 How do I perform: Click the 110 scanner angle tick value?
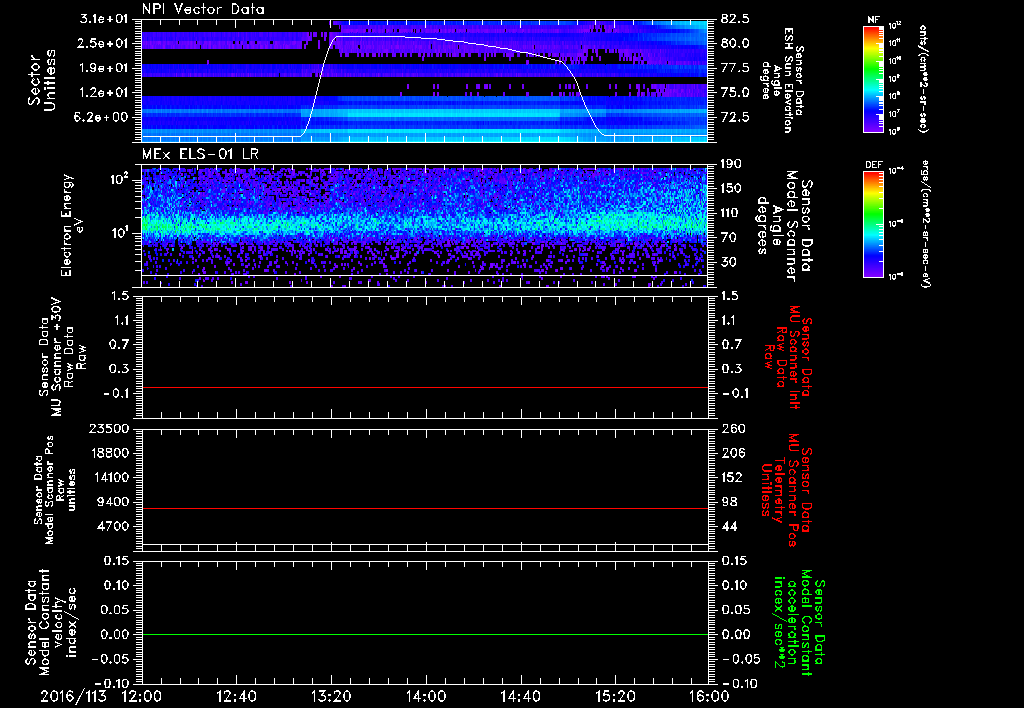pos(731,213)
